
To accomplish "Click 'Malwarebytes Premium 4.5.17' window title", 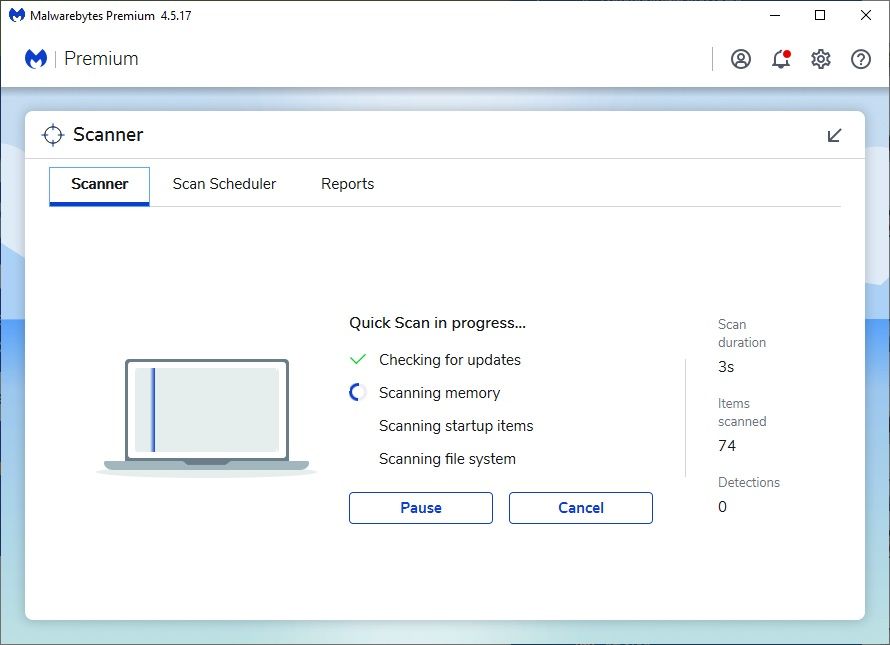I will [111, 16].
